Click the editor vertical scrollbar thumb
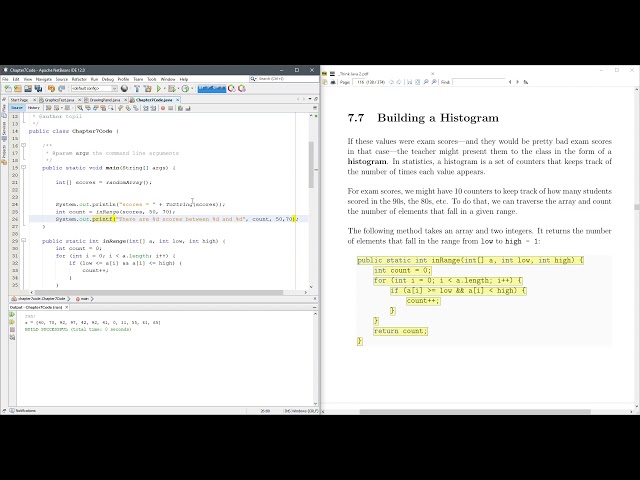Viewport: 640px width, 480px height. [311, 164]
